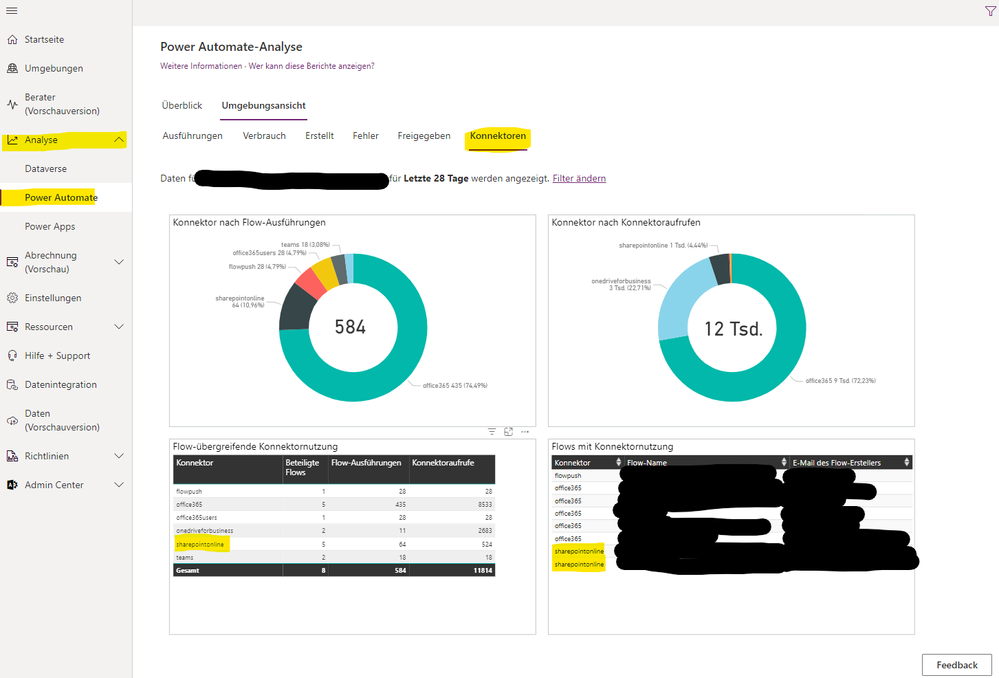Viewport: 999px width, 678px height.
Task: Select Power Automate in sidebar
Action: click(x=61, y=198)
